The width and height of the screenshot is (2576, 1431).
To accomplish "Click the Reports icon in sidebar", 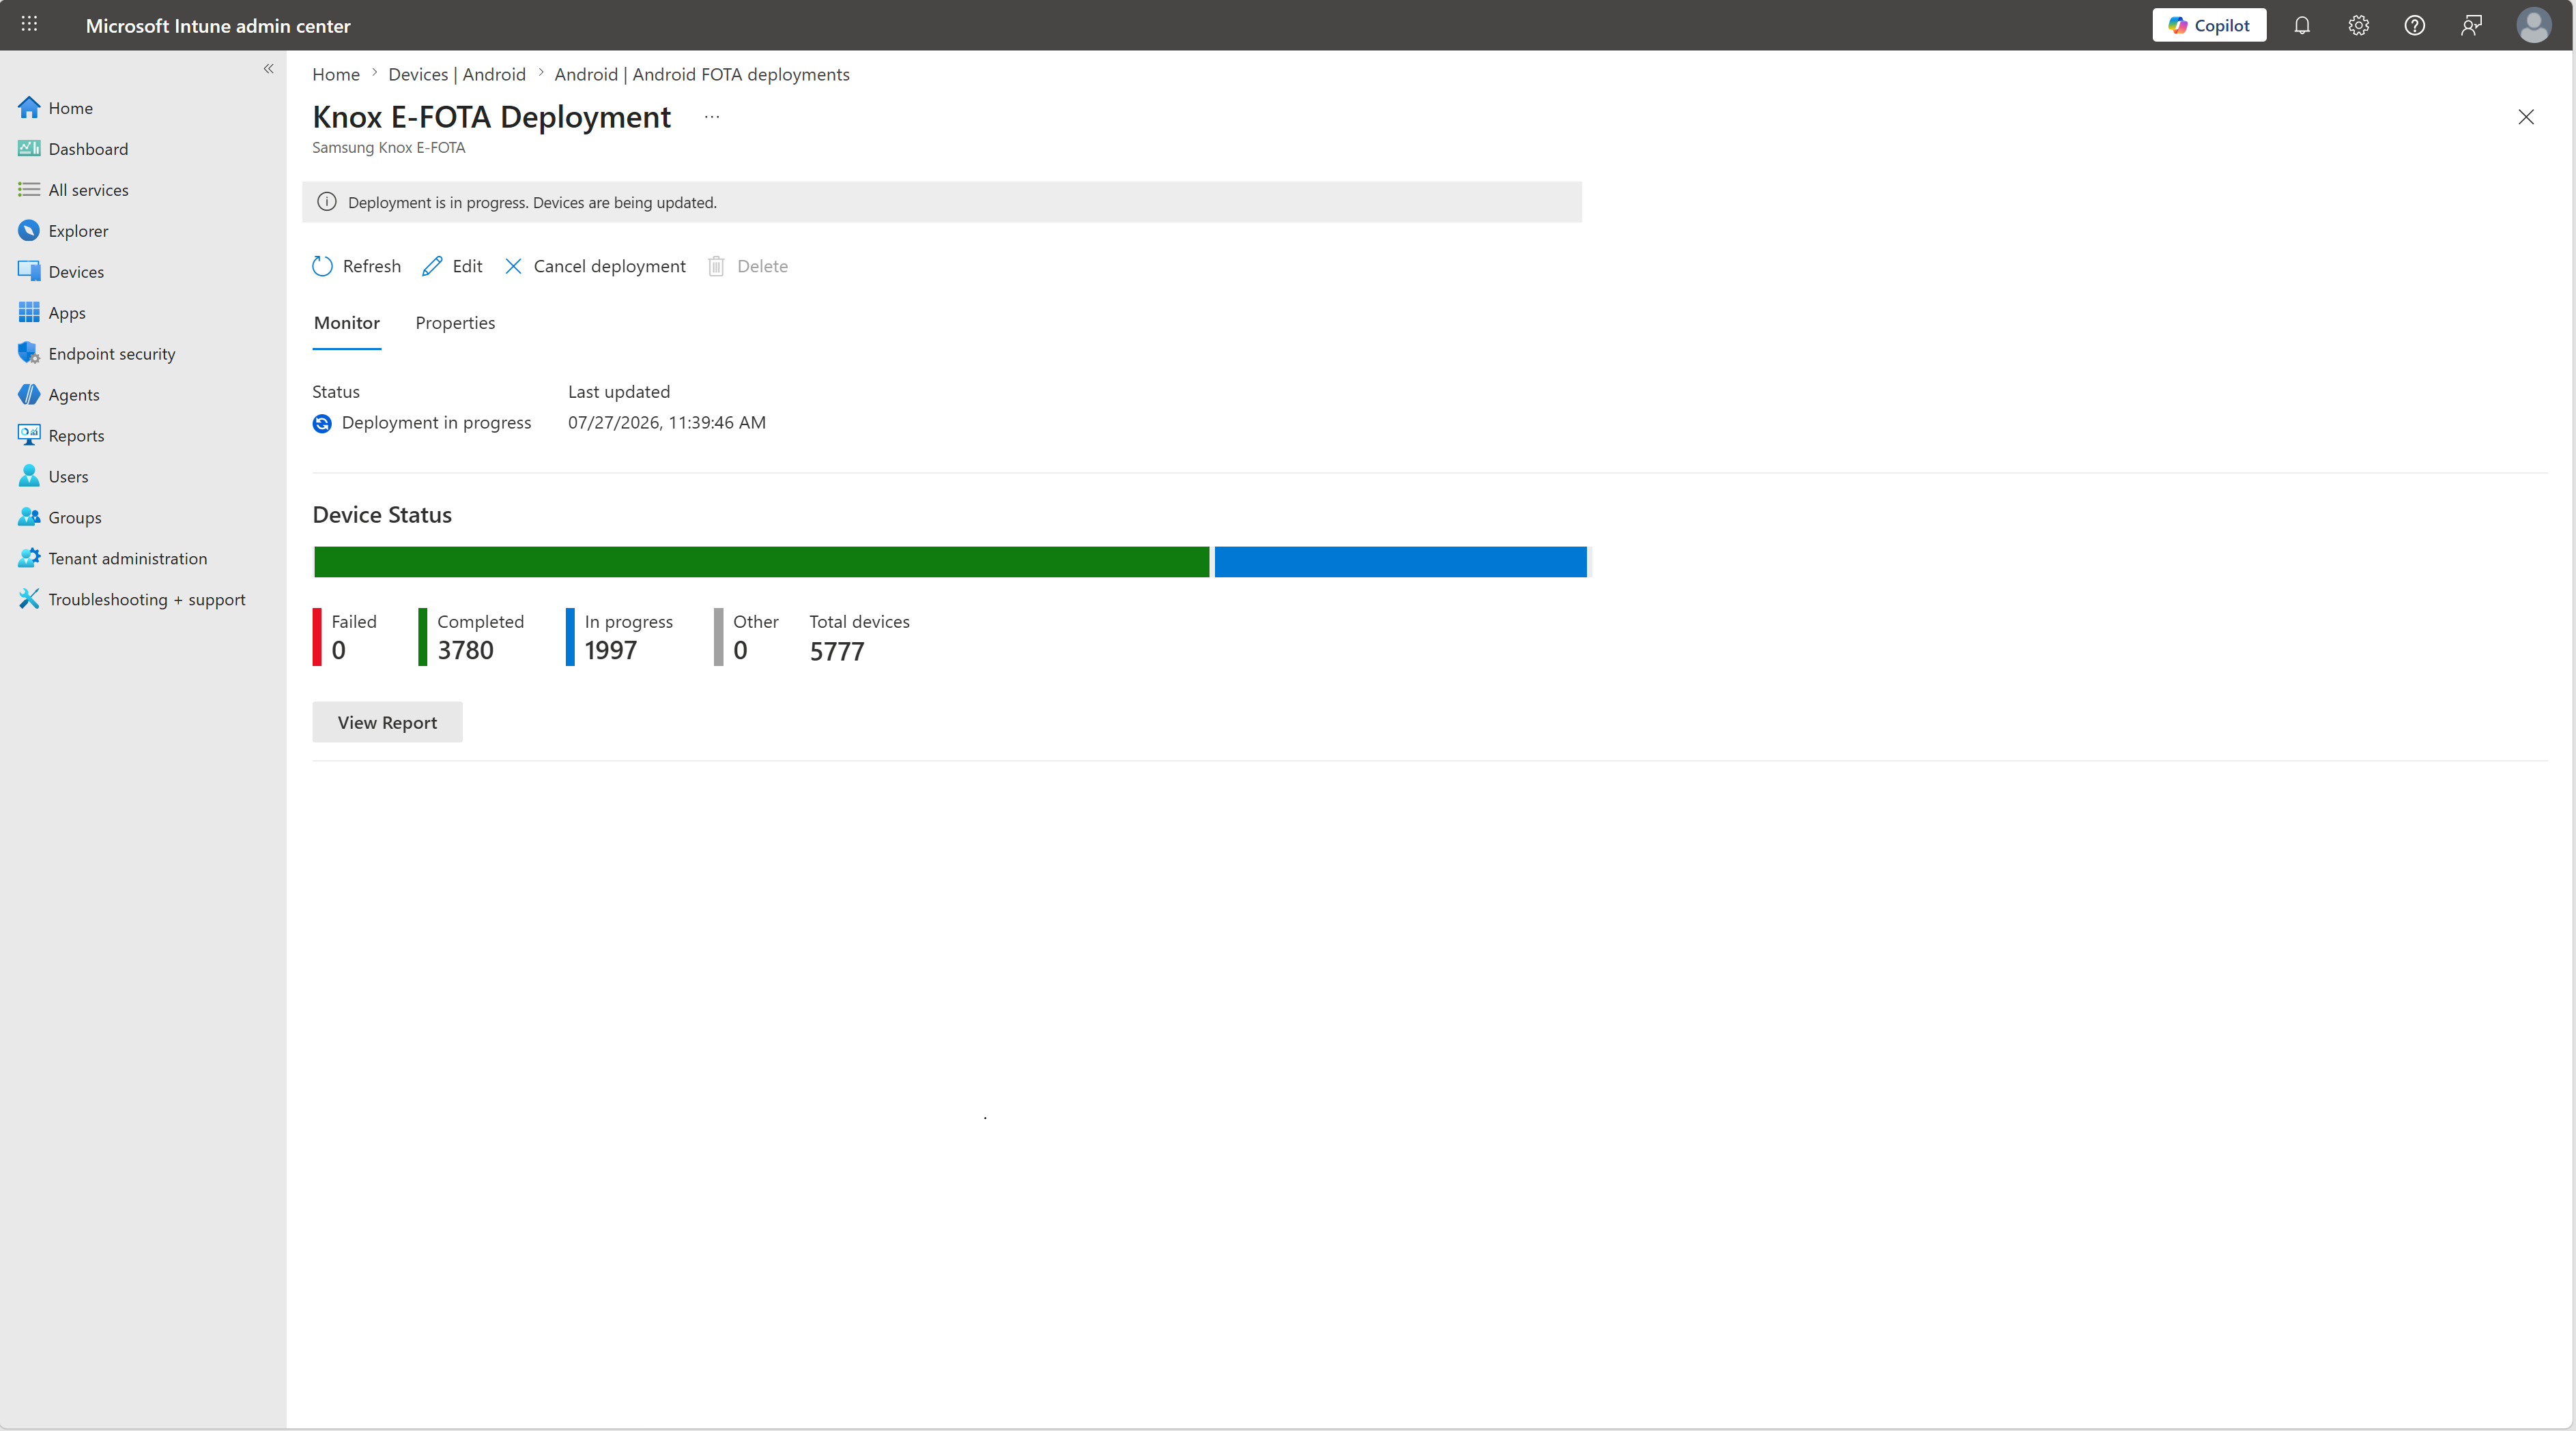I will point(29,435).
